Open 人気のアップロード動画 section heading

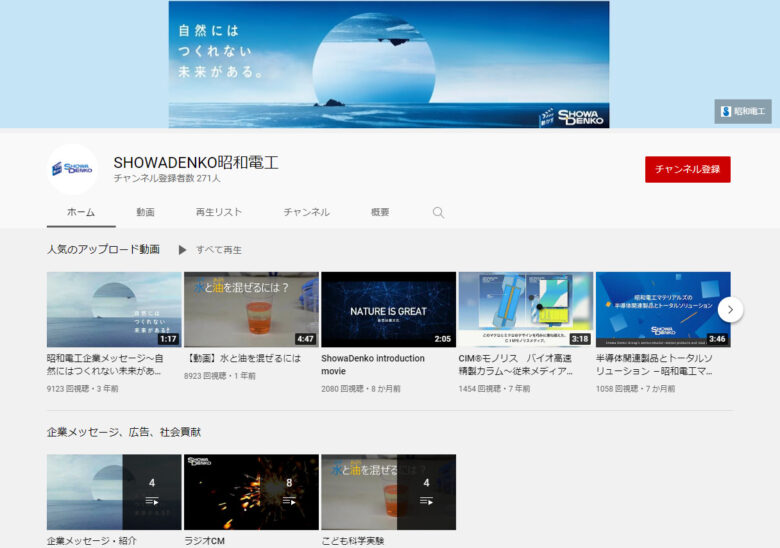point(103,249)
